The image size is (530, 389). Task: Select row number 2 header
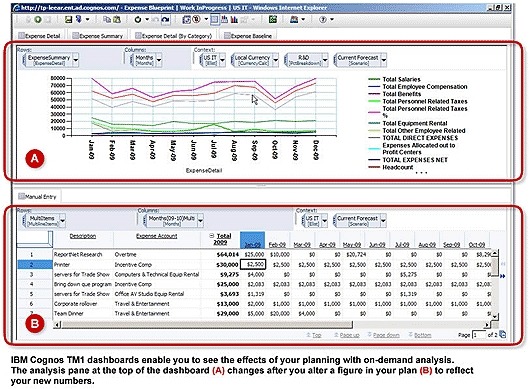[34, 264]
